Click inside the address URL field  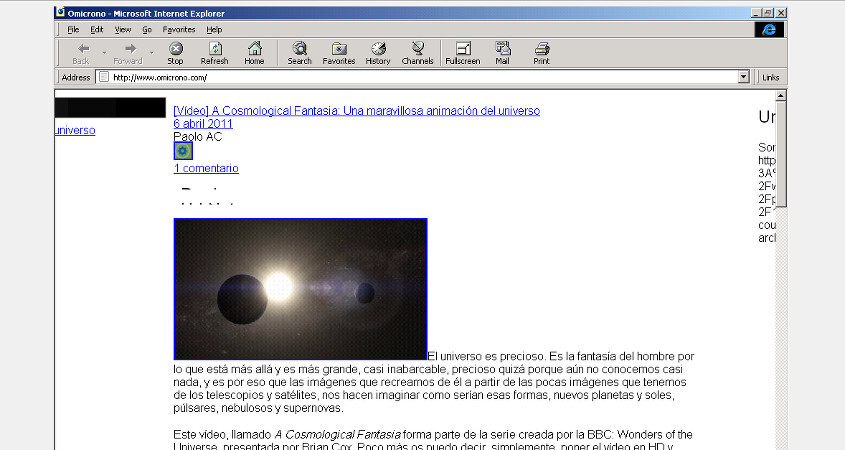[x=420, y=77]
